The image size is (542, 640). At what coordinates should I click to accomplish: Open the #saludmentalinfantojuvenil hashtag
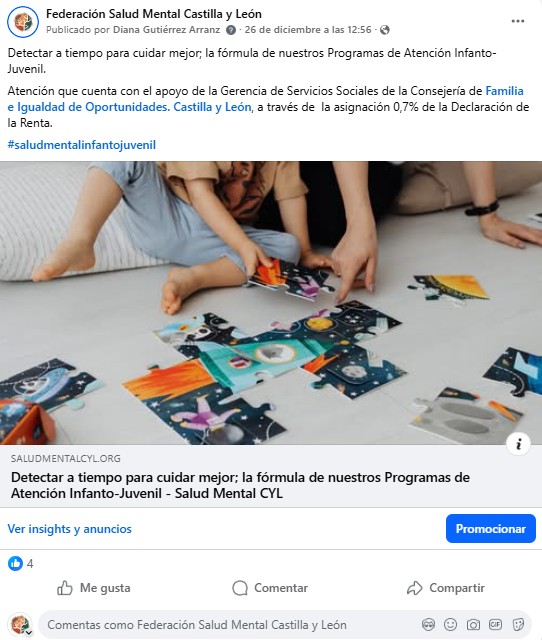[82, 145]
